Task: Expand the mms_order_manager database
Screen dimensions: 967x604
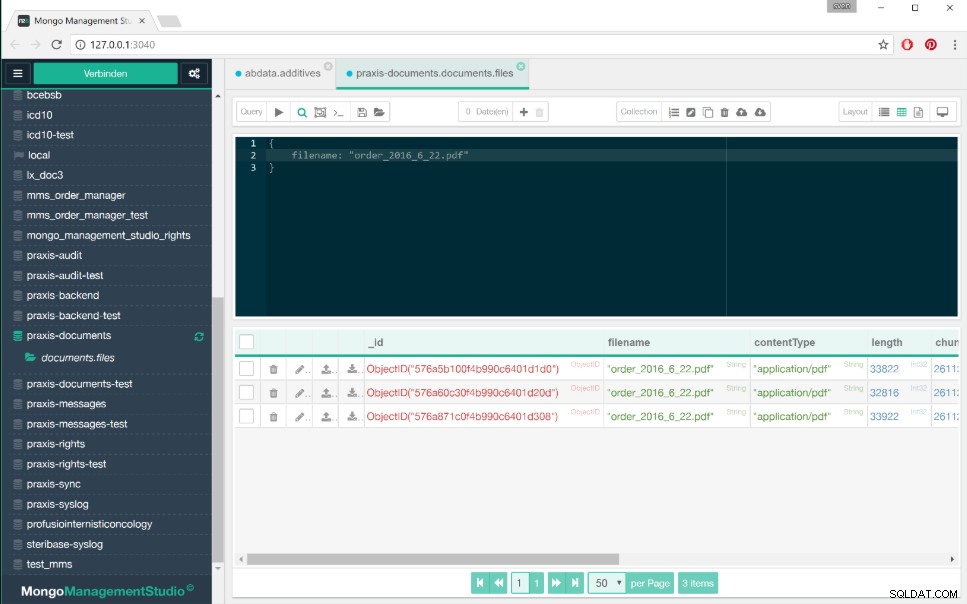Action: click(76, 196)
